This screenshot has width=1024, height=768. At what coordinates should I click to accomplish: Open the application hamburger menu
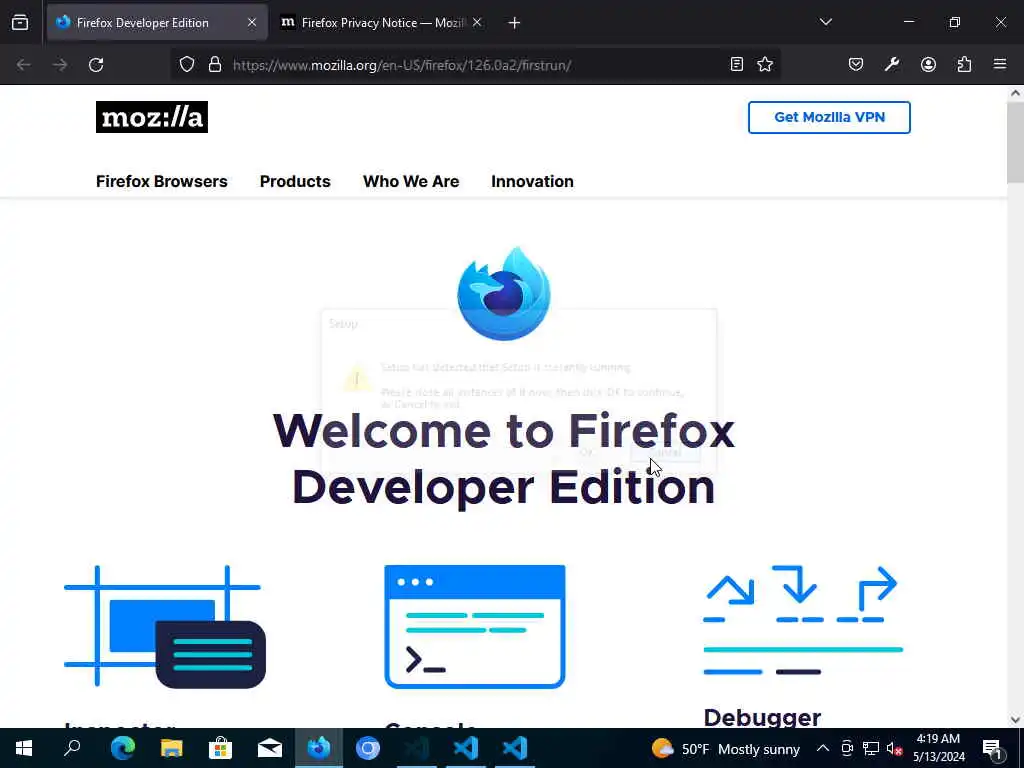[1000, 64]
